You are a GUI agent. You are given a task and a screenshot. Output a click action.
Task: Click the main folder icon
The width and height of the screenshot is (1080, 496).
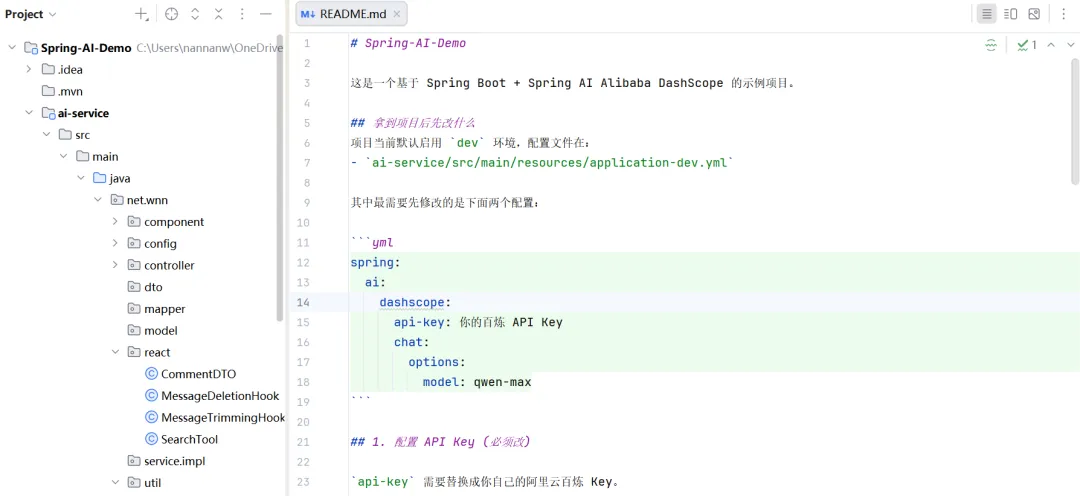pos(82,156)
